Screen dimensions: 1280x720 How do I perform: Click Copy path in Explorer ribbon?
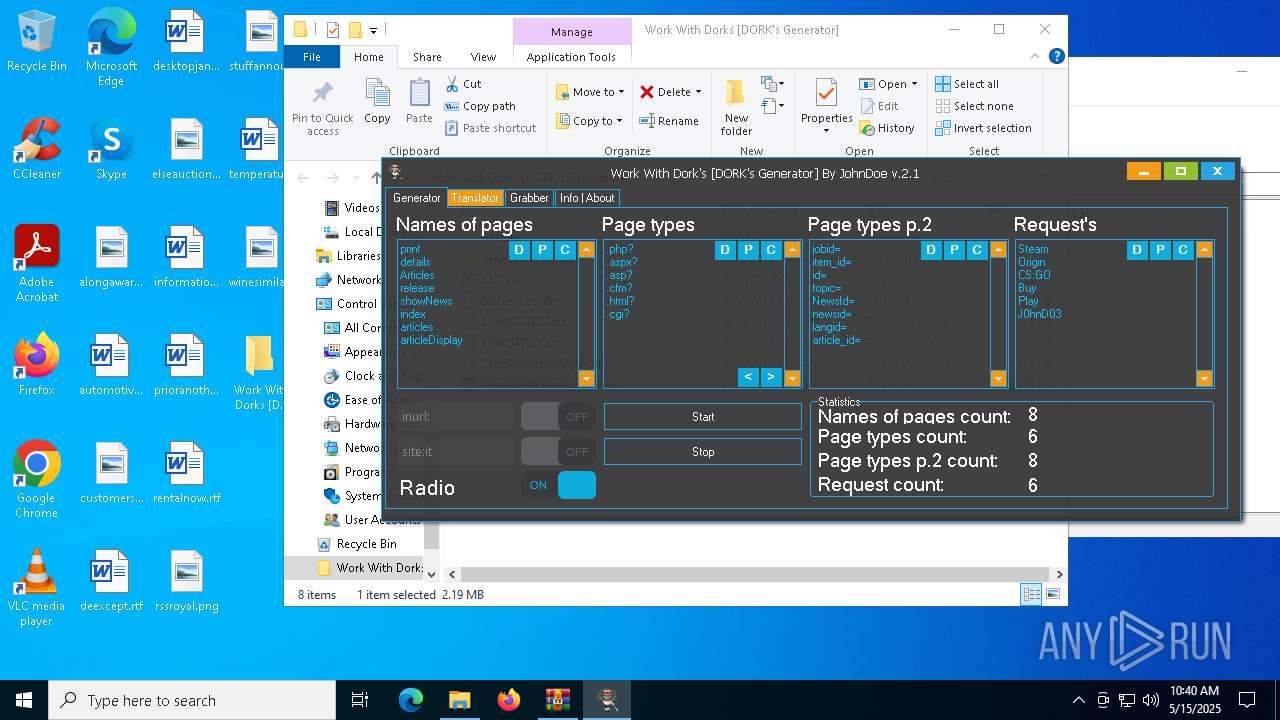click(480, 106)
